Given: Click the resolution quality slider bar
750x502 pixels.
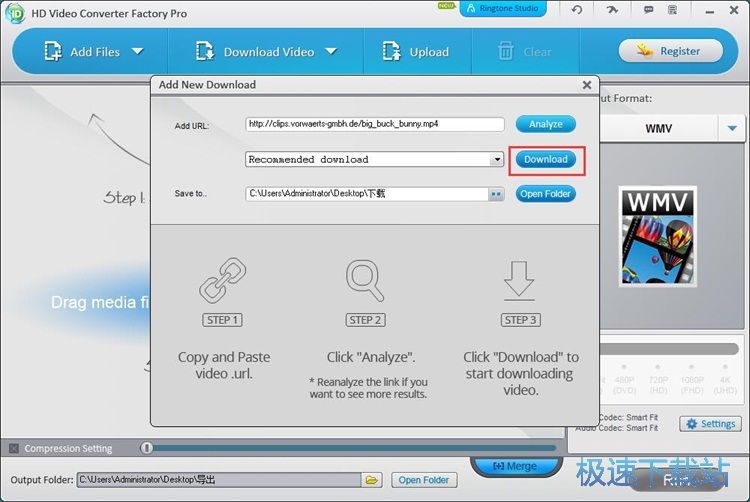Looking at the screenshot, I should (670, 349).
